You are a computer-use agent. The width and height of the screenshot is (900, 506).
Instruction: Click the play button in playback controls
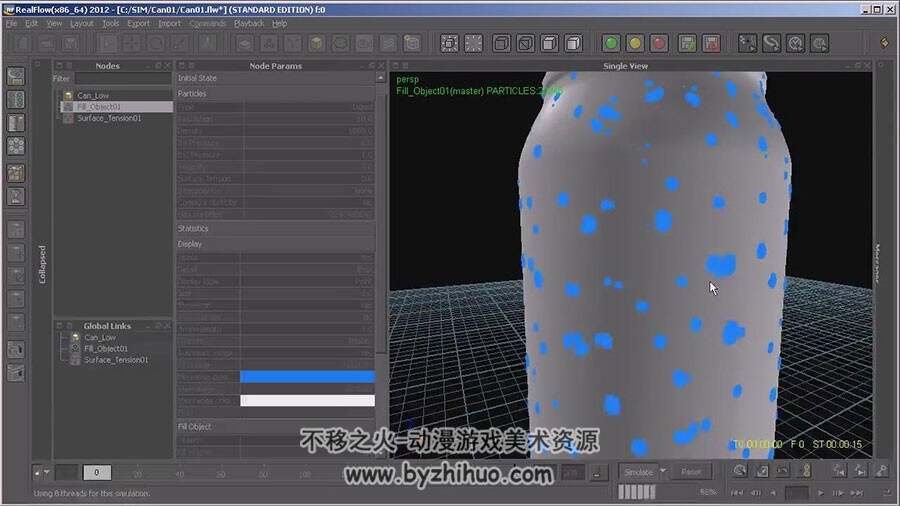coord(821,493)
